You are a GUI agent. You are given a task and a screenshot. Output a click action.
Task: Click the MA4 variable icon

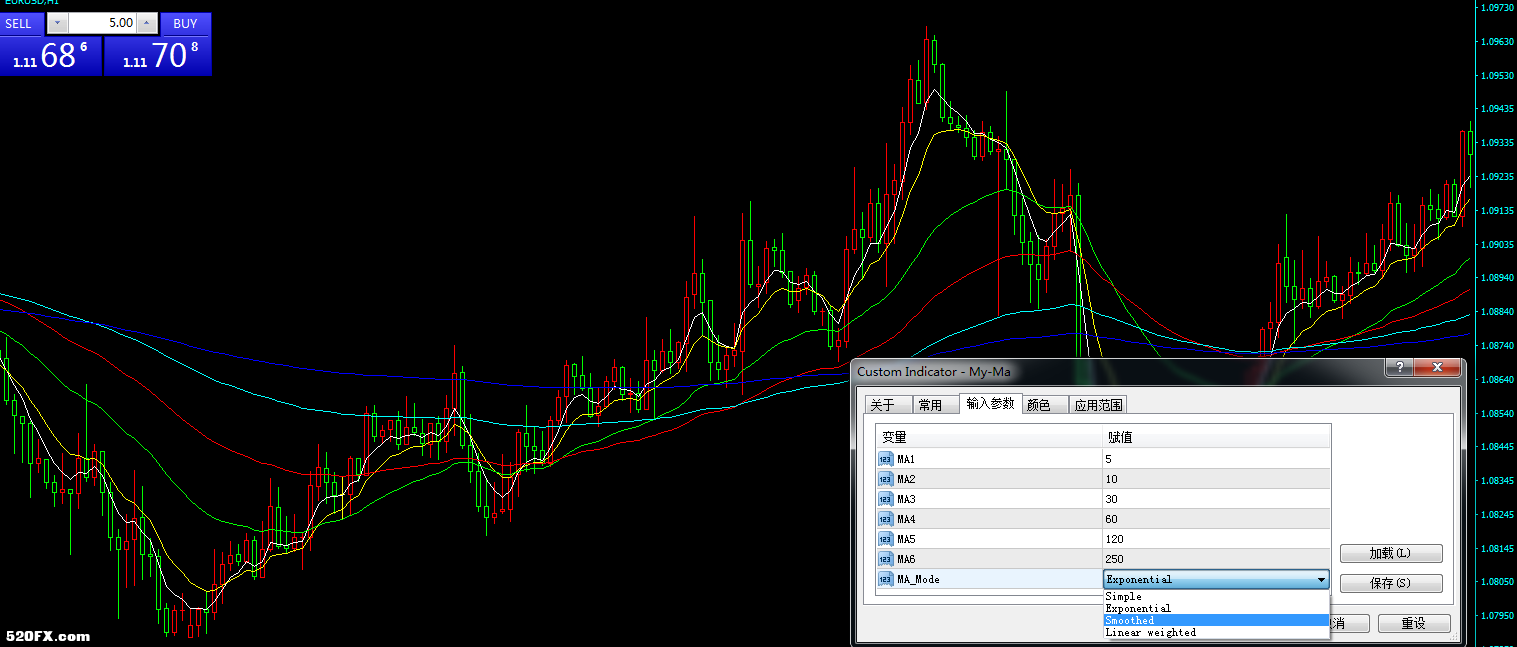tap(886, 519)
